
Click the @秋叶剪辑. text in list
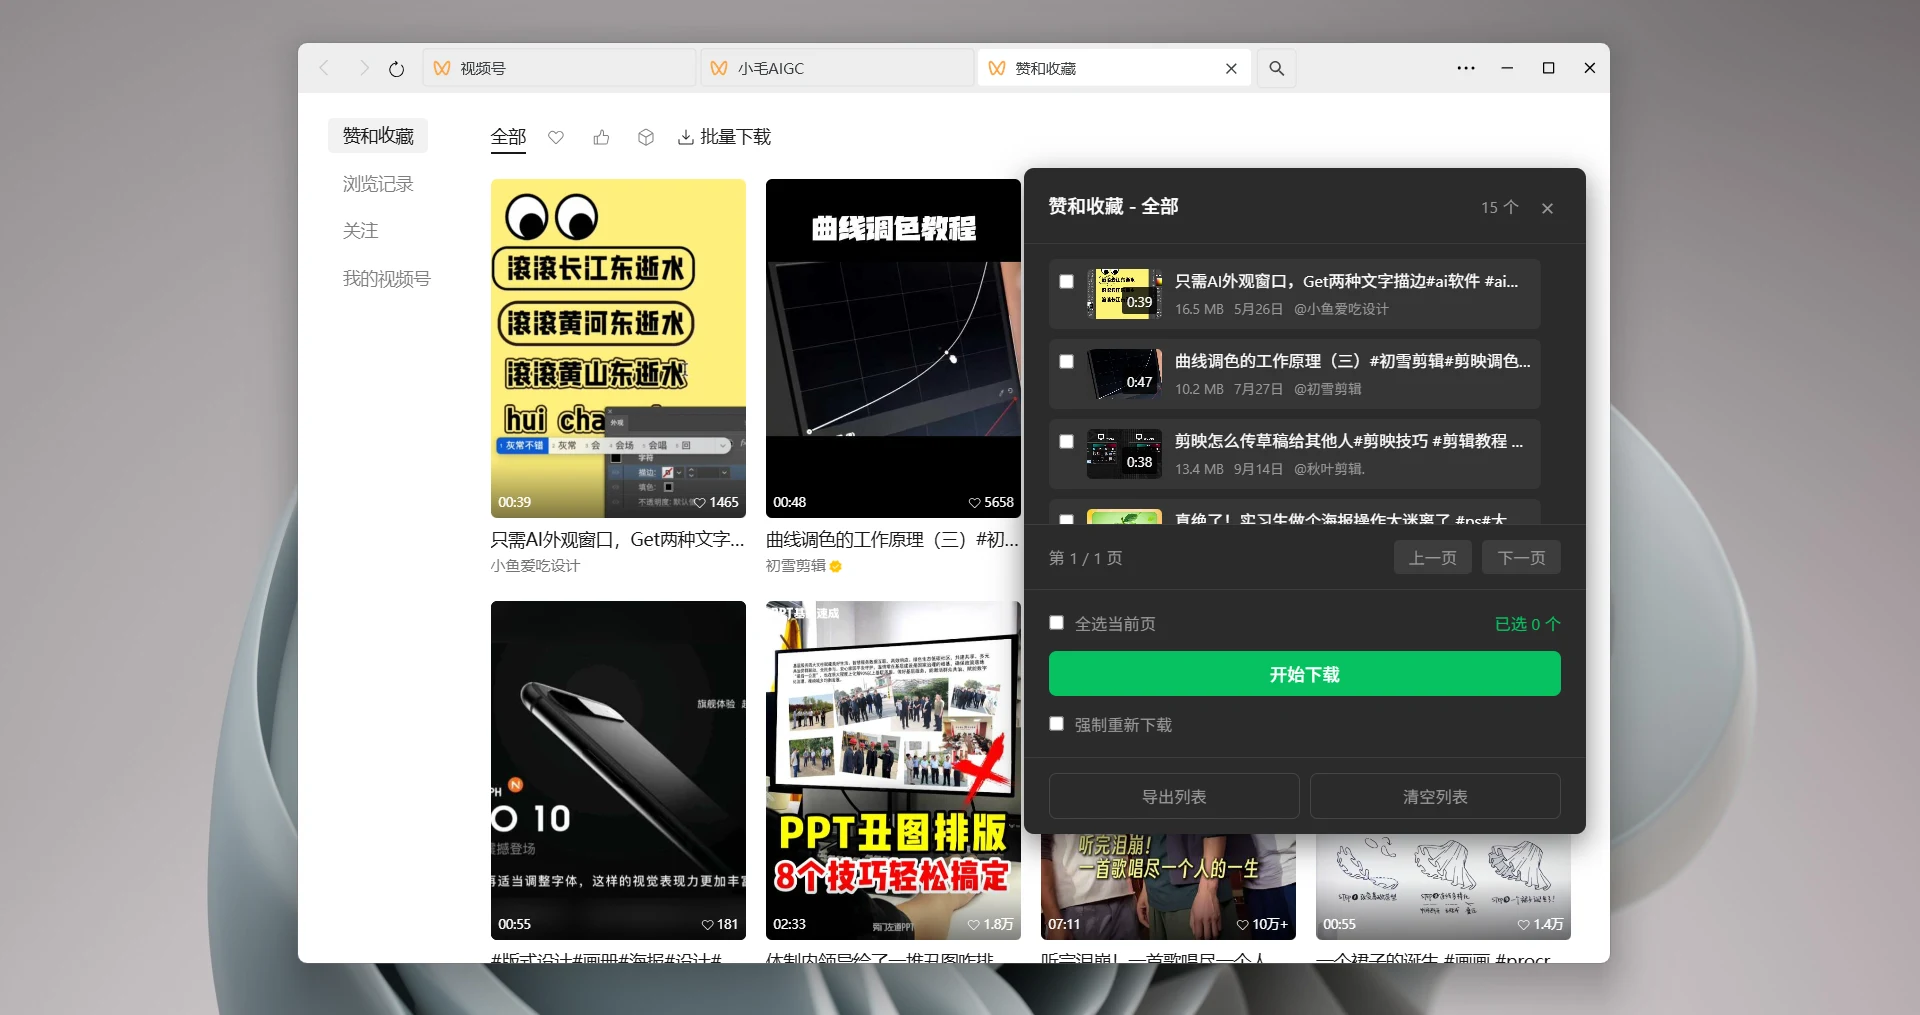(x=1329, y=469)
